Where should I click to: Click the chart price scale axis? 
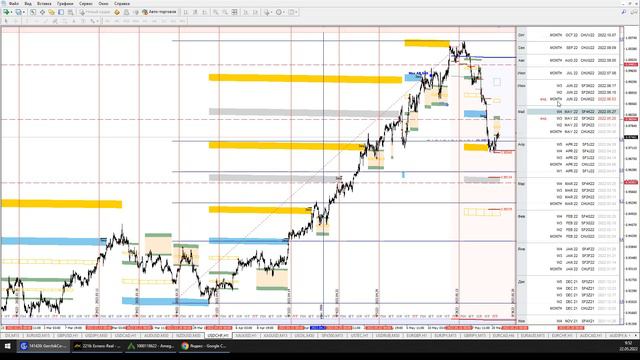coord(631,176)
